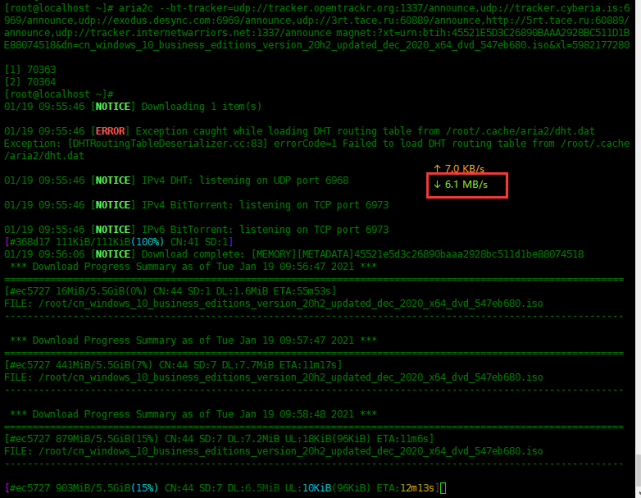
Task: Click the '16MiB/5.5GiB(0%)' progress line
Action: pos(170,291)
